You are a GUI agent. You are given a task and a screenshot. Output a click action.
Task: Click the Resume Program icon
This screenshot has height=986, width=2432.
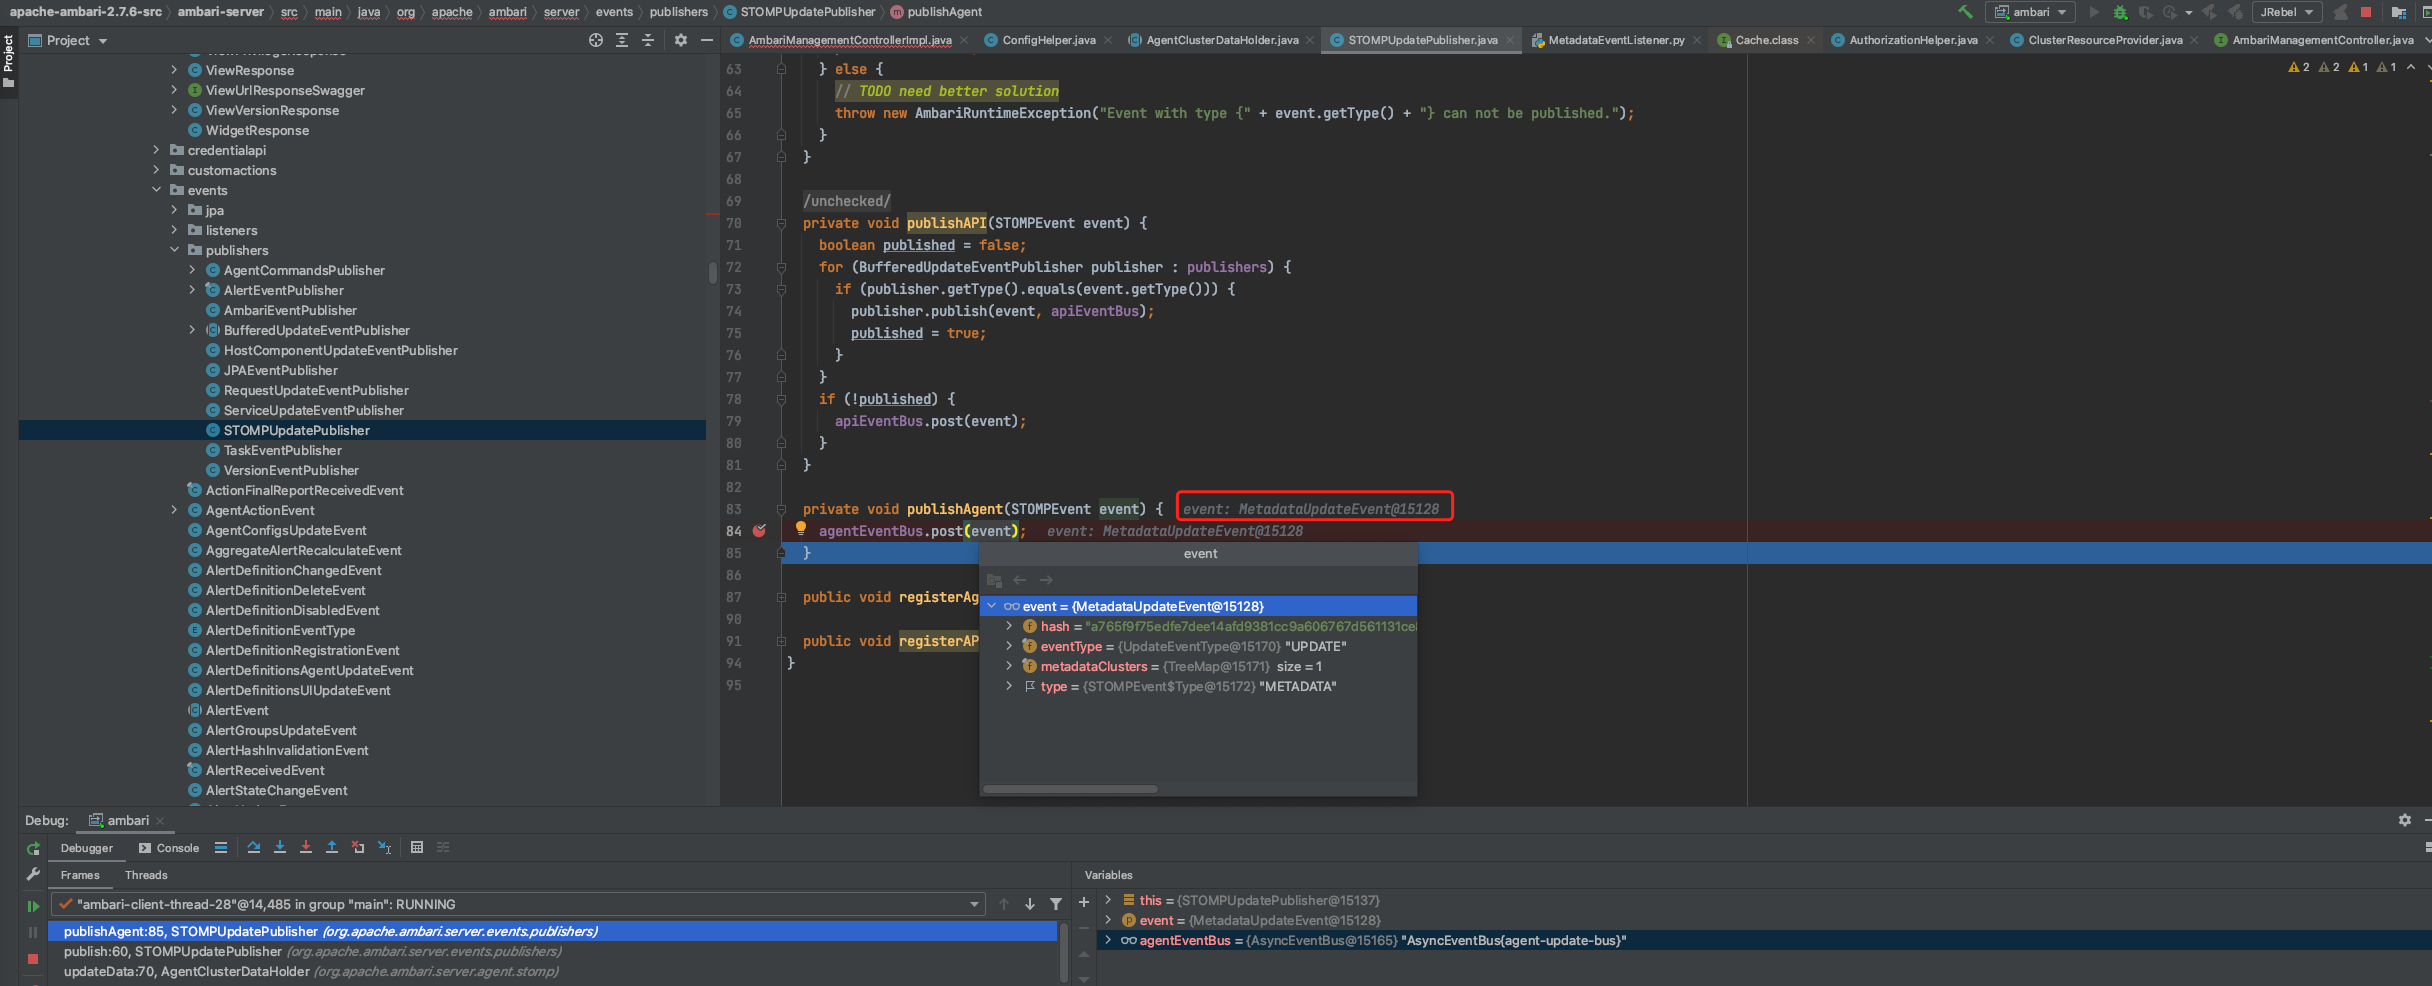click(x=33, y=905)
